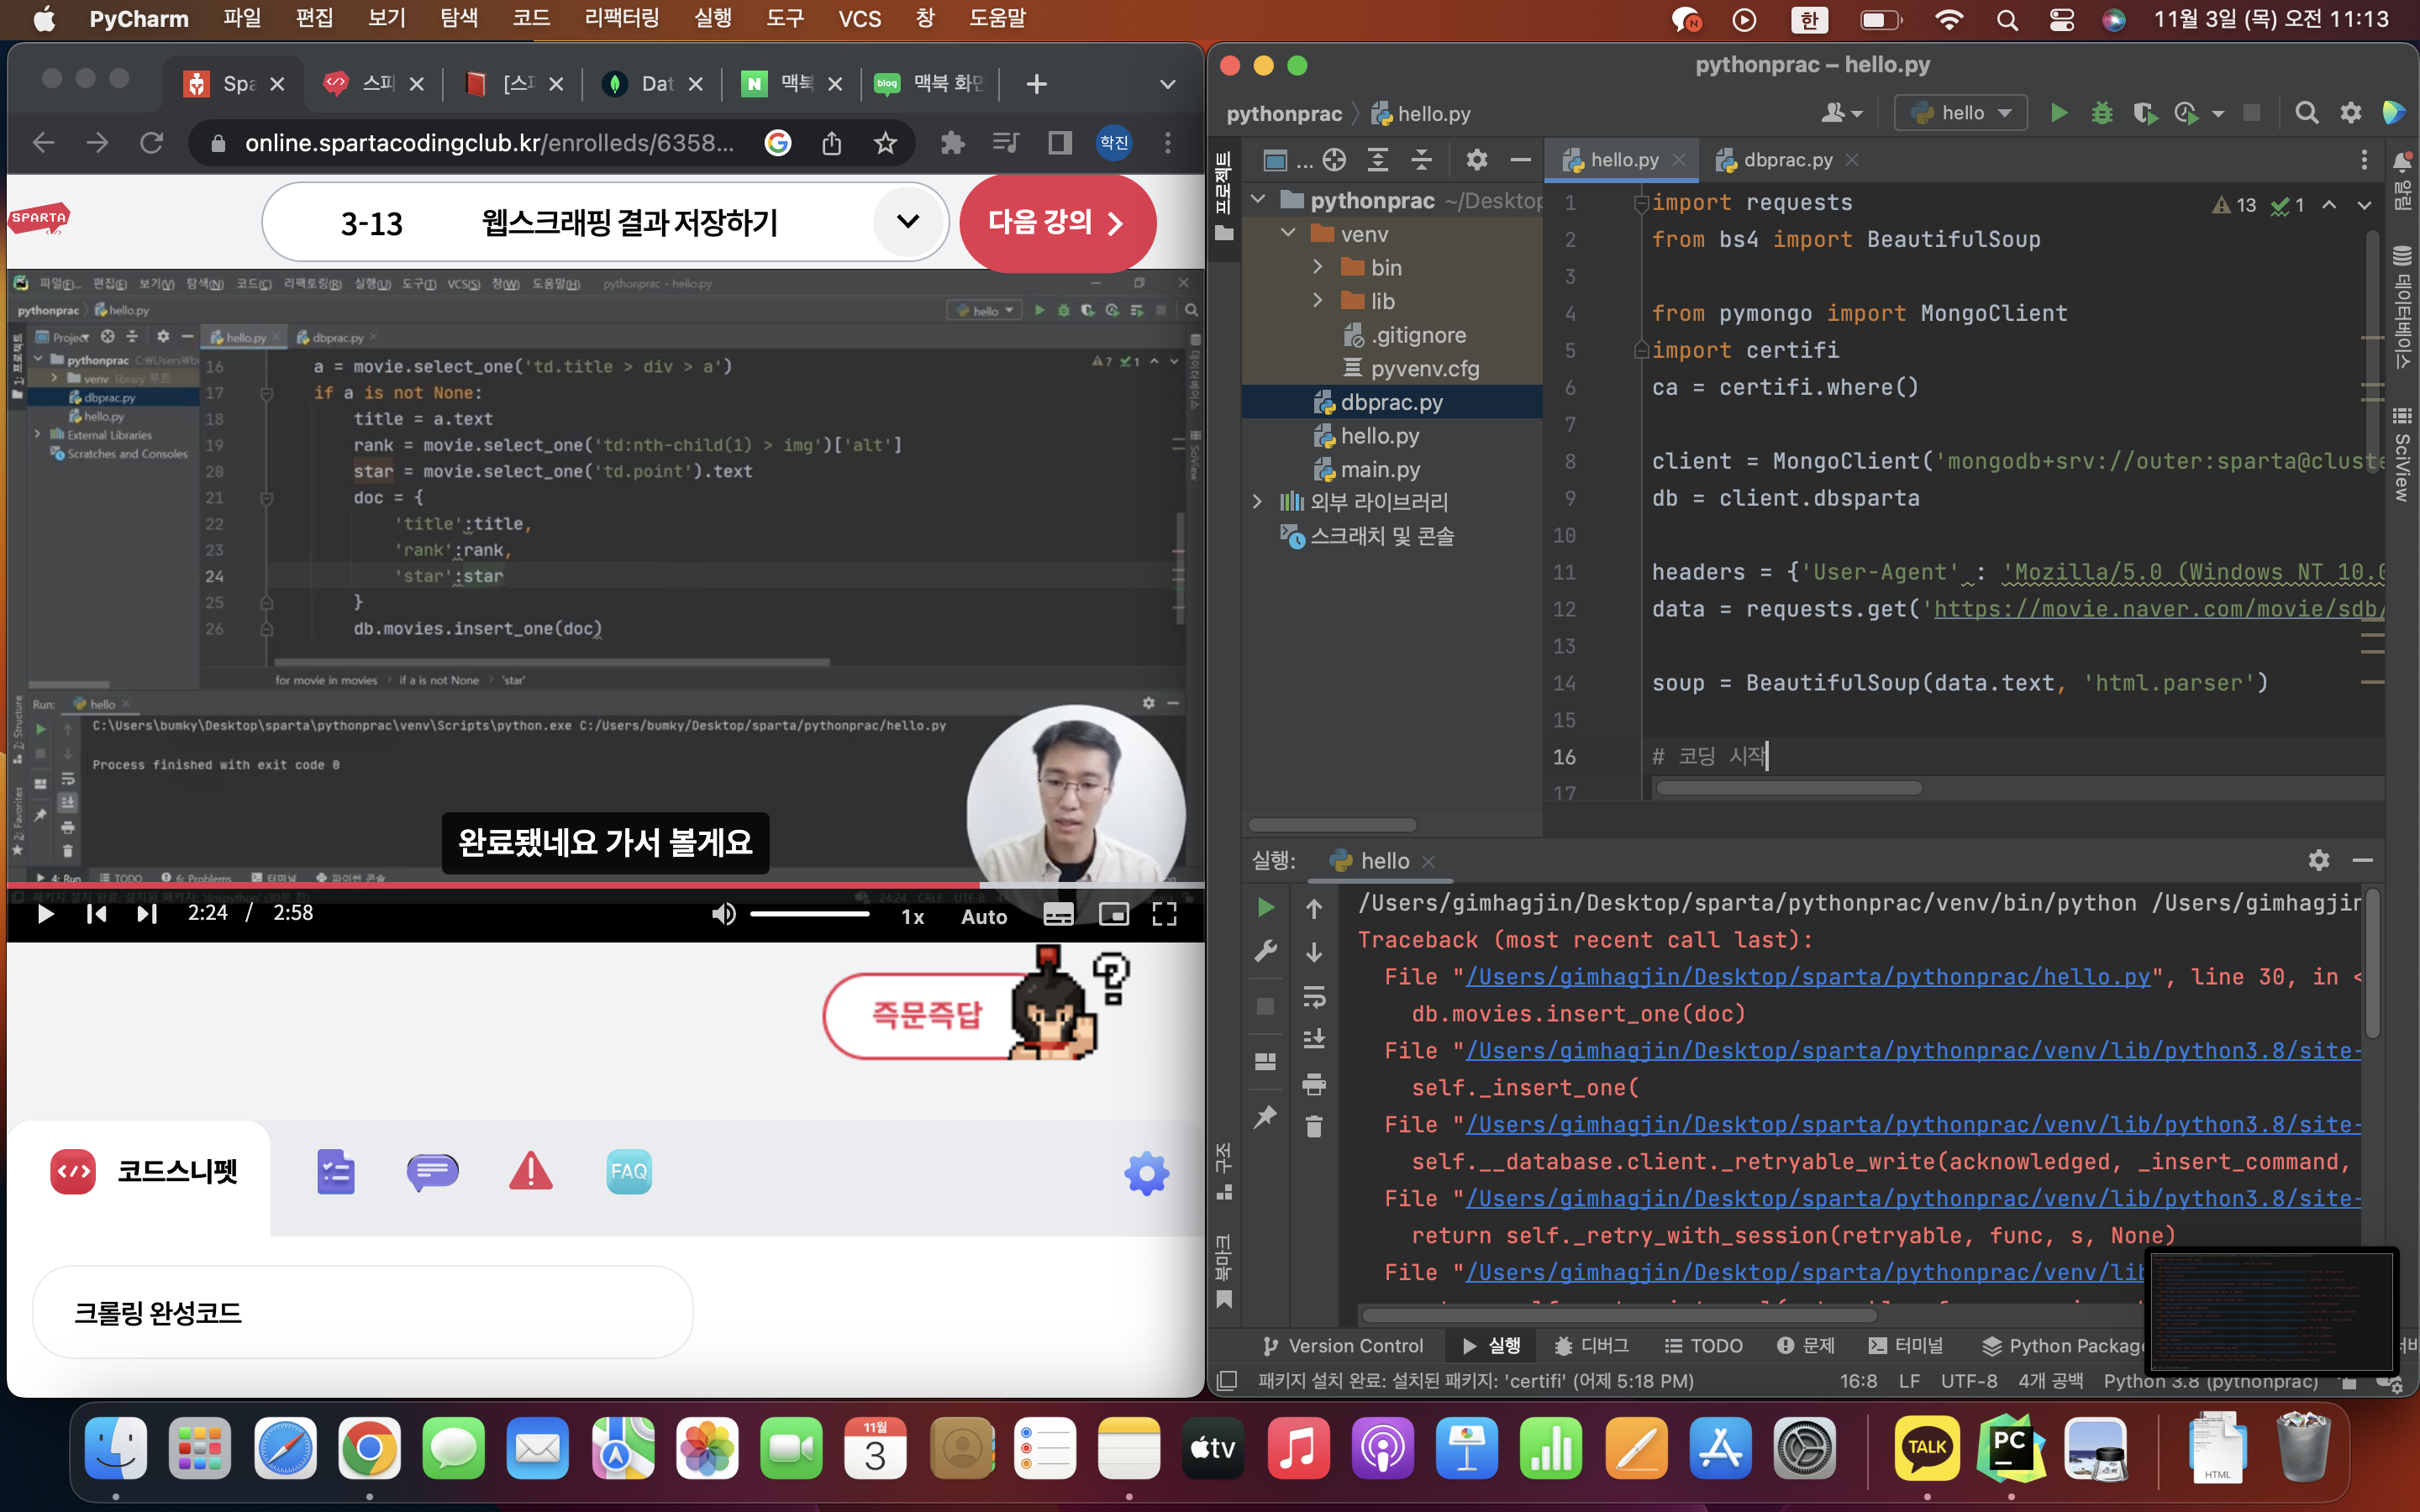This screenshot has width=2420, height=1512.
Task: Click the Chrome address bar URL
Action: pos(489,143)
